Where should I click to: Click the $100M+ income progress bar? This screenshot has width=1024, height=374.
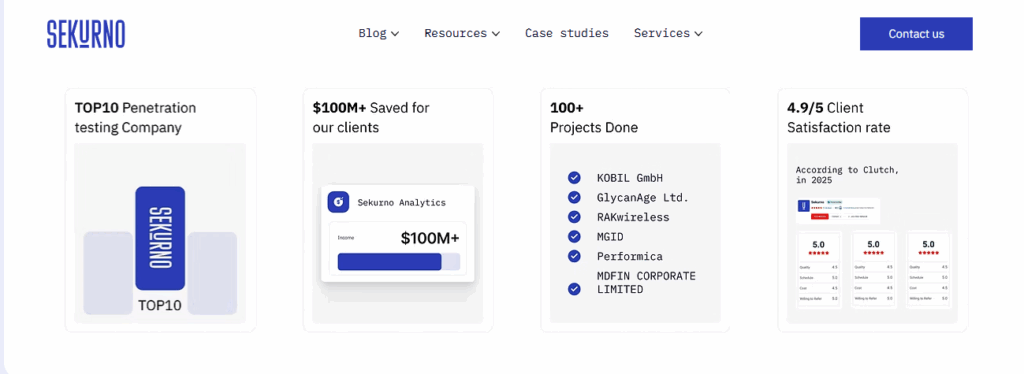coord(398,262)
